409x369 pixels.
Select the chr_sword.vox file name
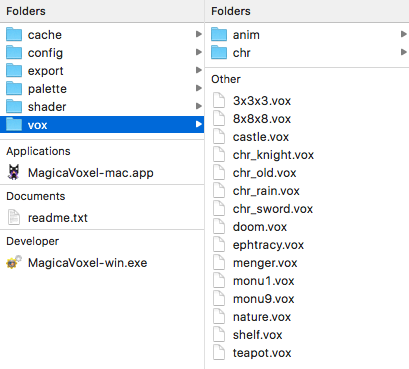[x=273, y=209]
